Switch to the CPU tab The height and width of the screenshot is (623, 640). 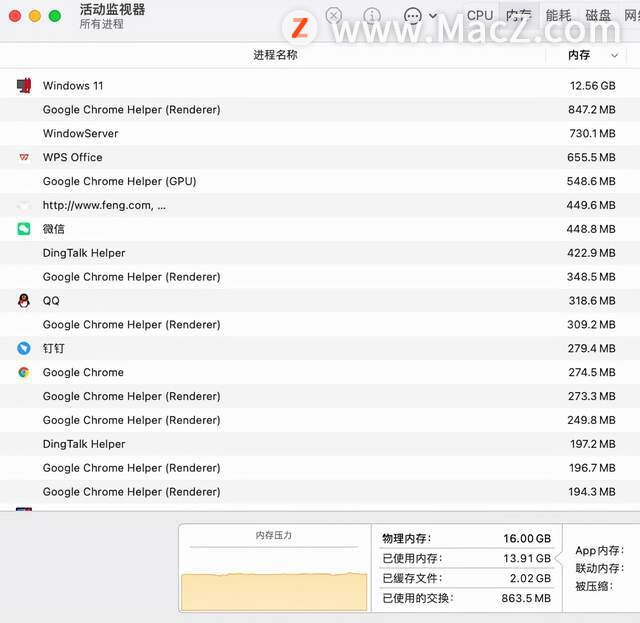point(480,16)
